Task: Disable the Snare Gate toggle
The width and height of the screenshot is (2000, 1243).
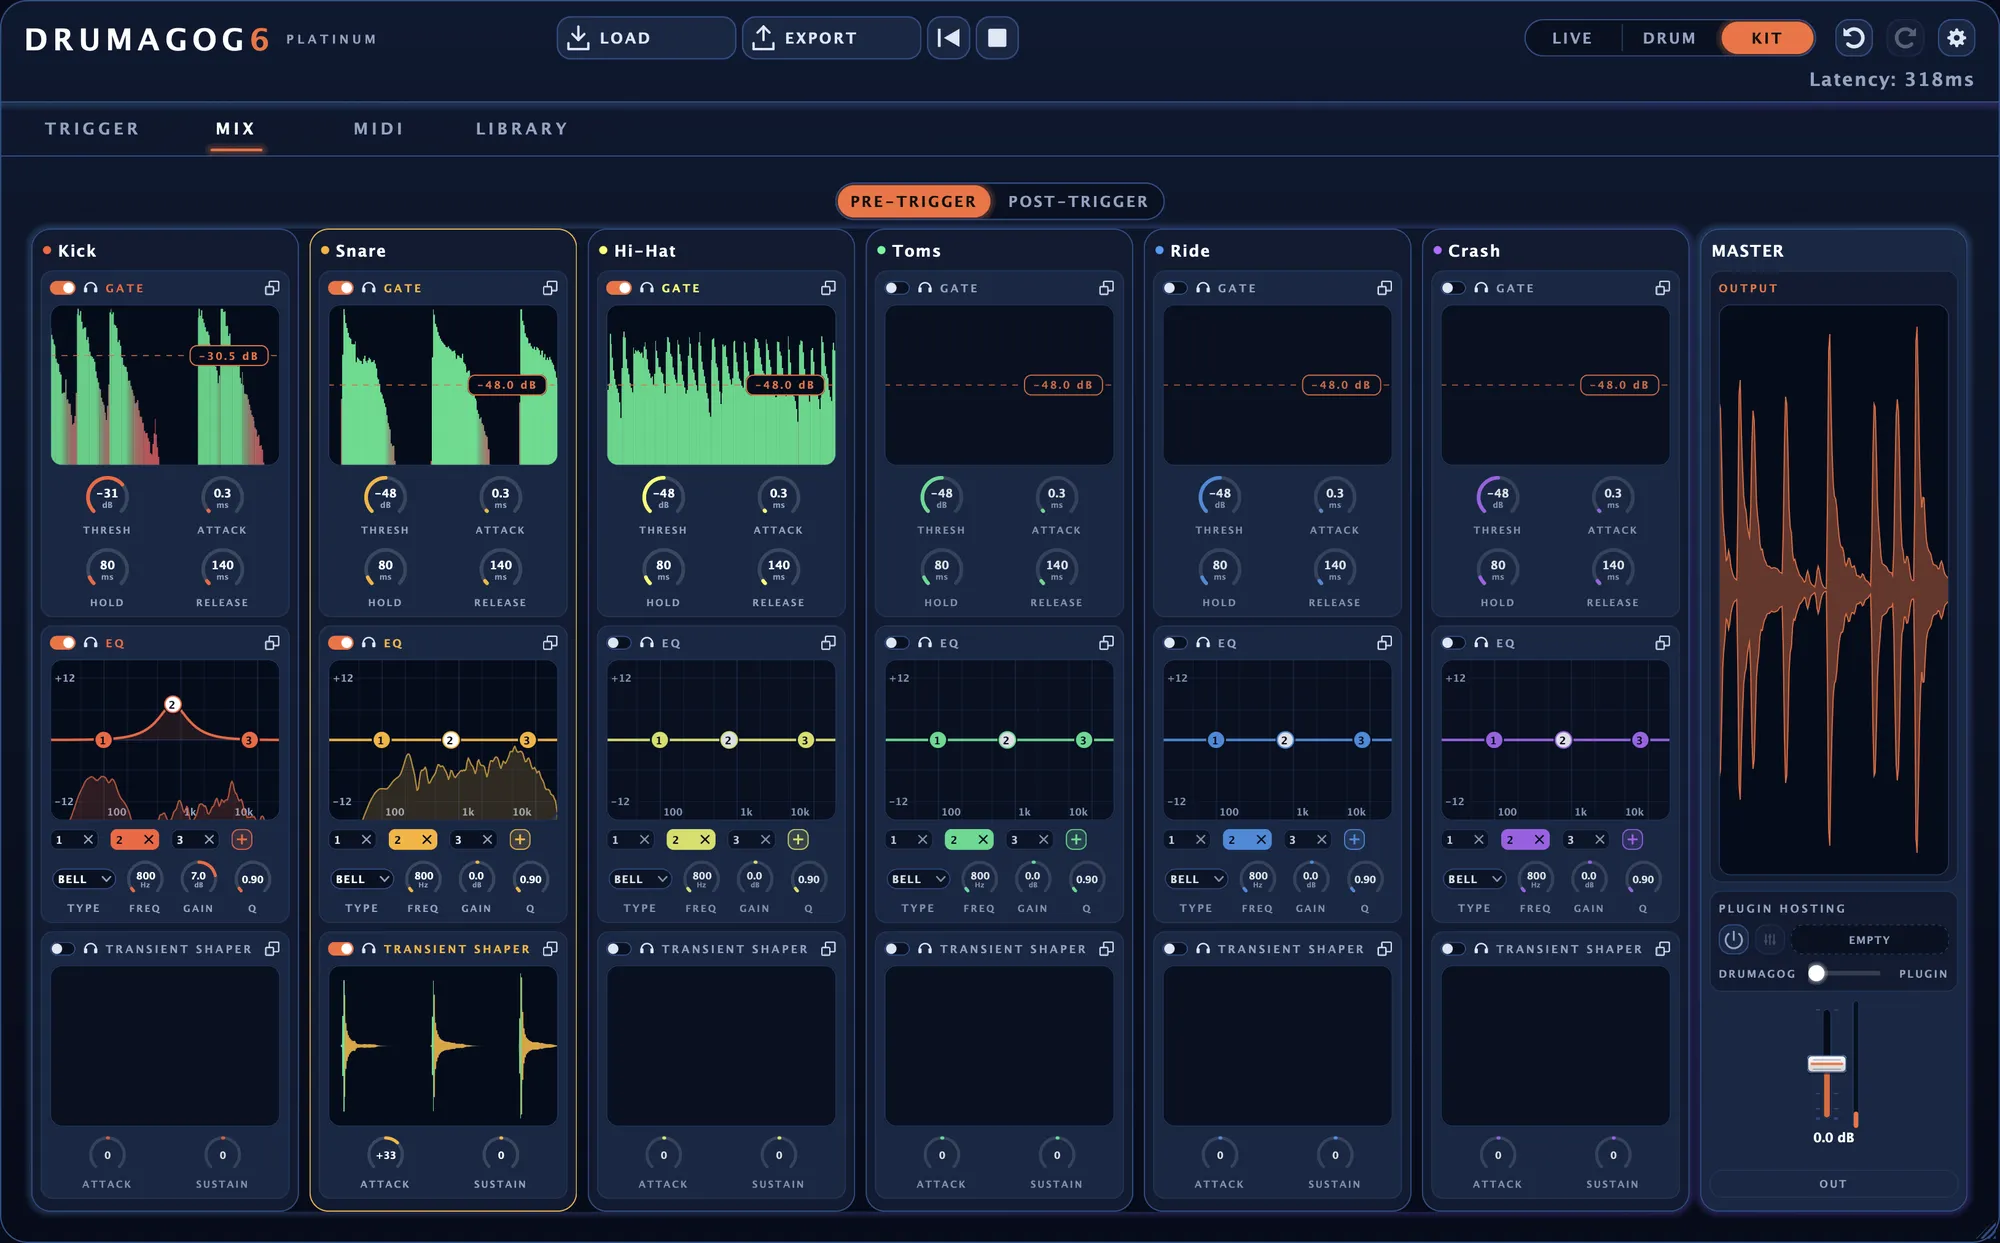Action: pos(341,288)
